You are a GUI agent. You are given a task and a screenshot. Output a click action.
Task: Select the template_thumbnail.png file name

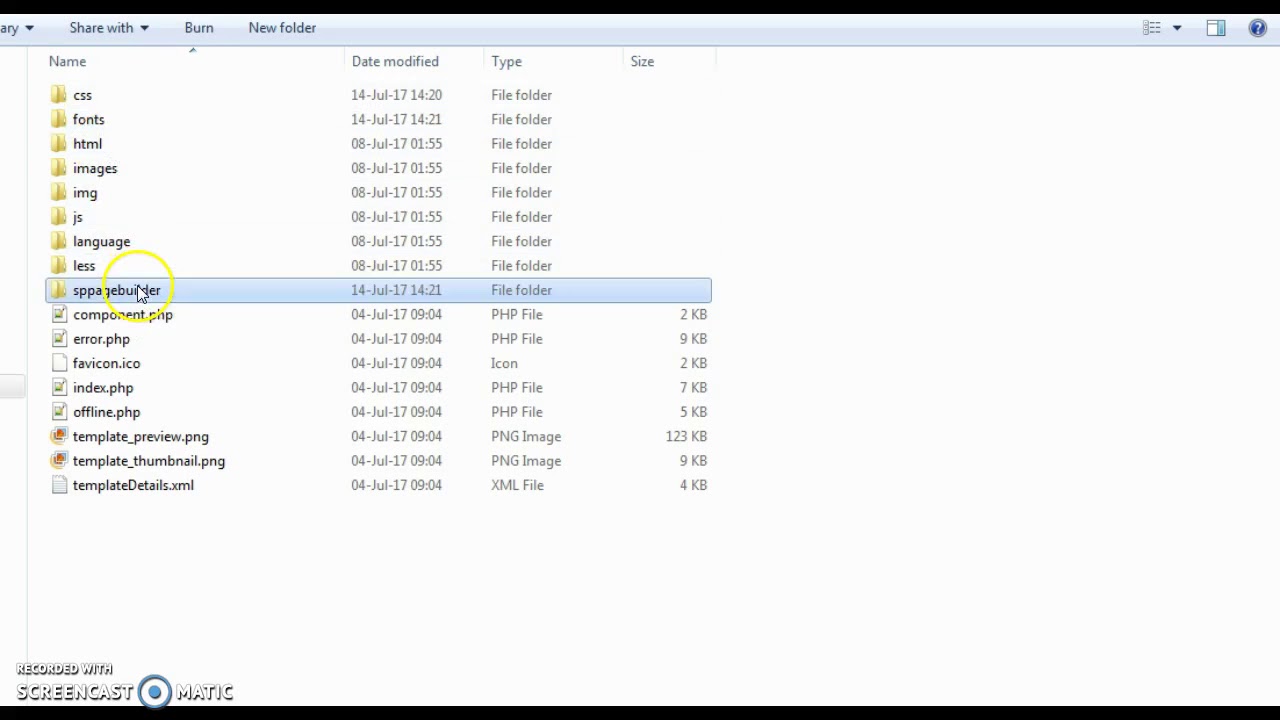[x=149, y=461]
